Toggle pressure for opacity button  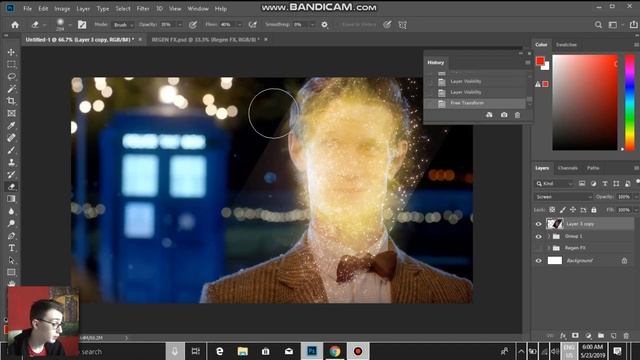click(193, 25)
